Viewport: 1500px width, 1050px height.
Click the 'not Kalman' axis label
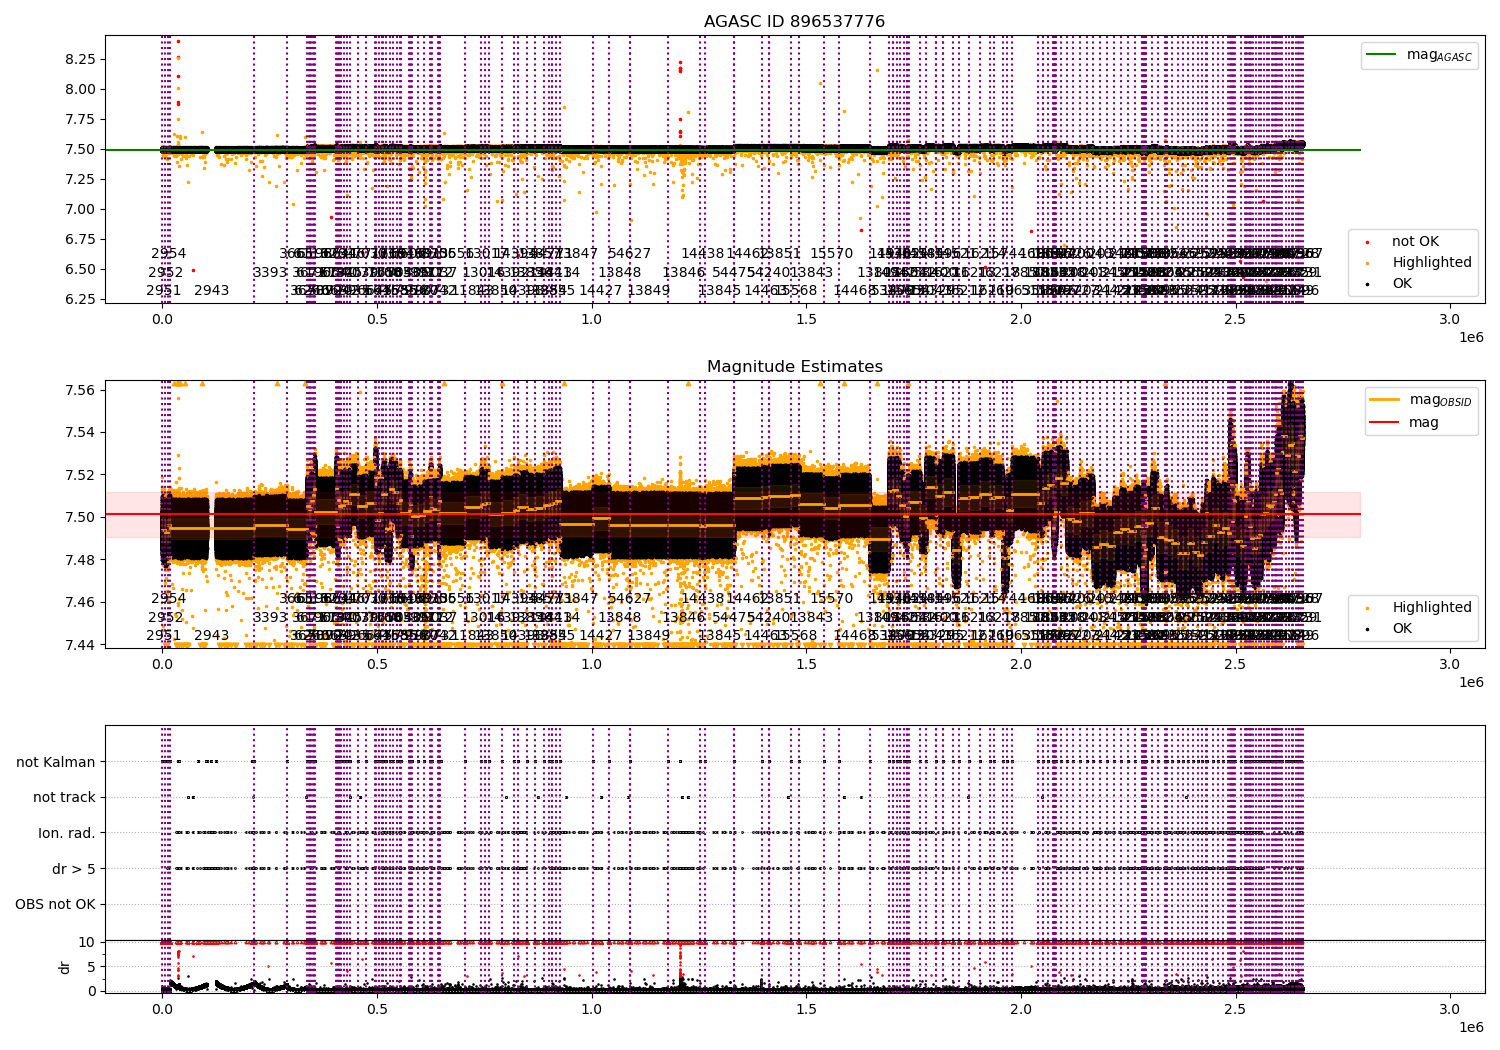tap(56, 762)
